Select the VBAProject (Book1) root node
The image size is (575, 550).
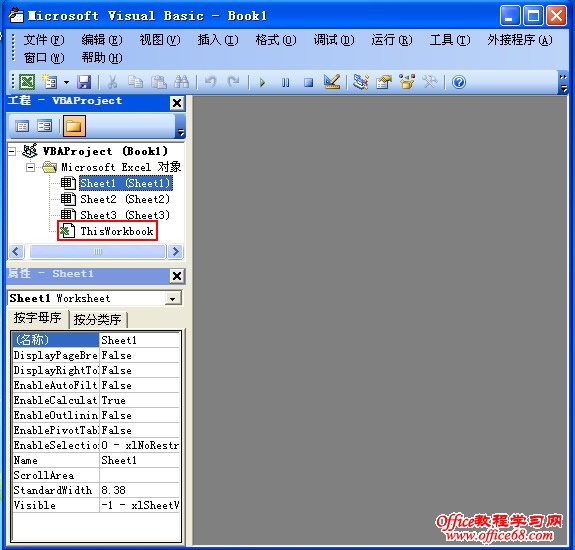click(x=105, y=151)
